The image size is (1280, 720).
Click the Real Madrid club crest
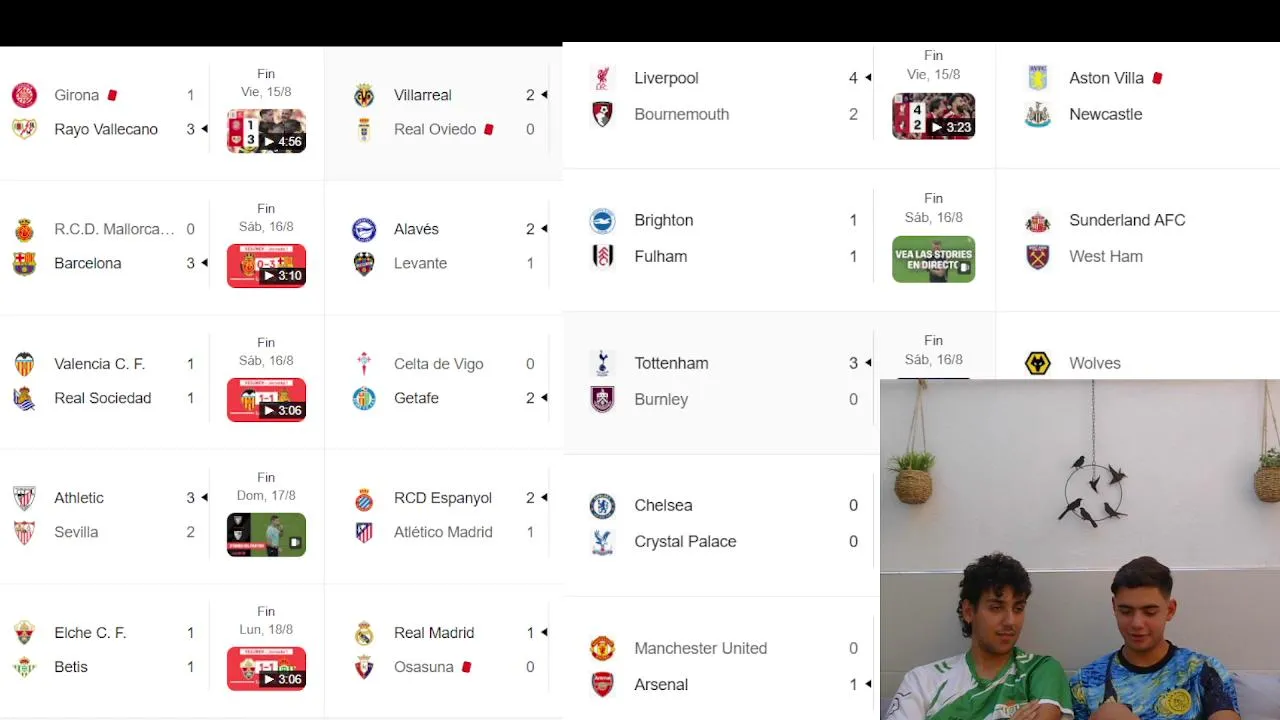pos(364,633)
